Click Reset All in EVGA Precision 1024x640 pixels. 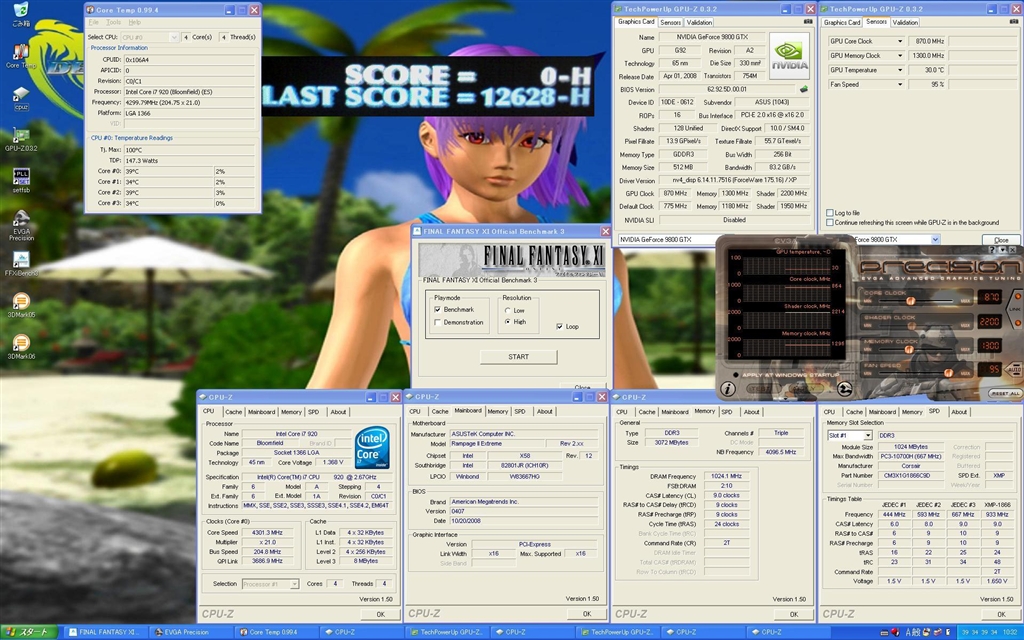click(1005, 393)
